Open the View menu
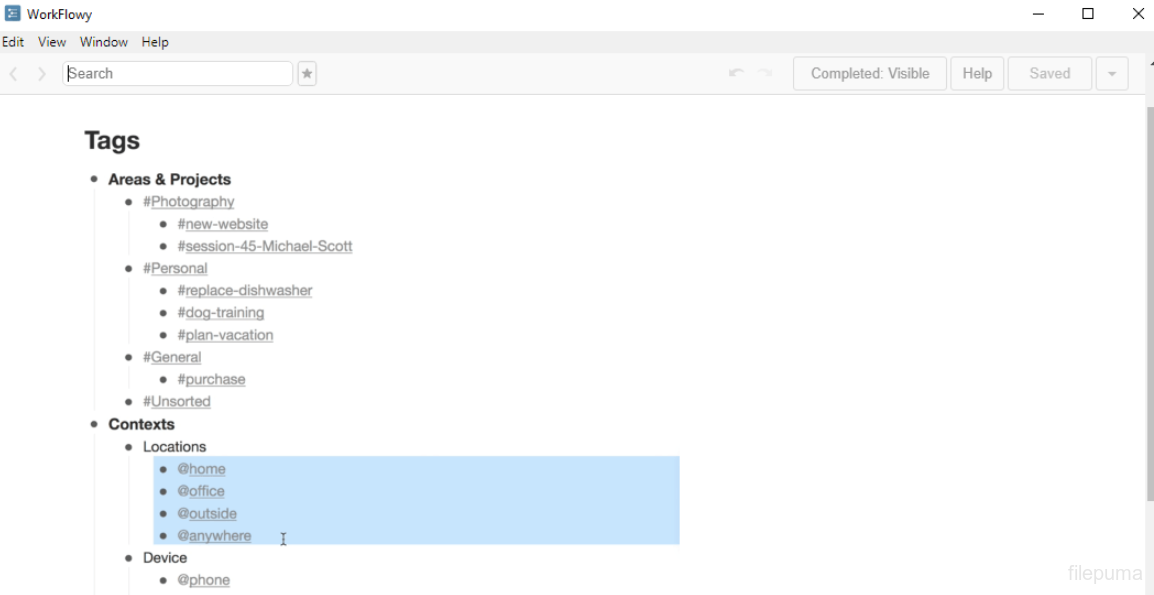This screenshot has width=1154, height=595. (x=52, y=42)
